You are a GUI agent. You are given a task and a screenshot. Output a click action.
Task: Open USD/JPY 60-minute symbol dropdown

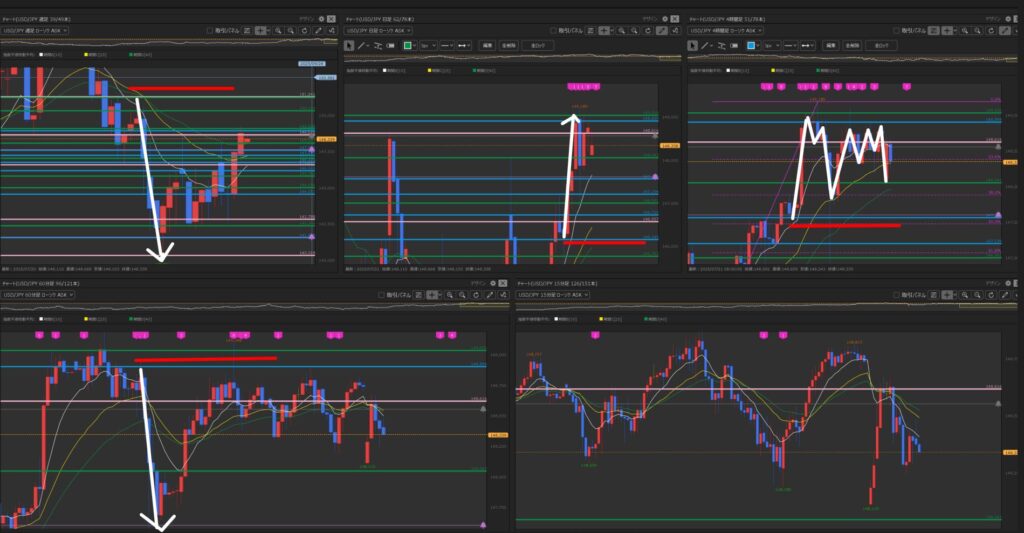tap(37, 295)
